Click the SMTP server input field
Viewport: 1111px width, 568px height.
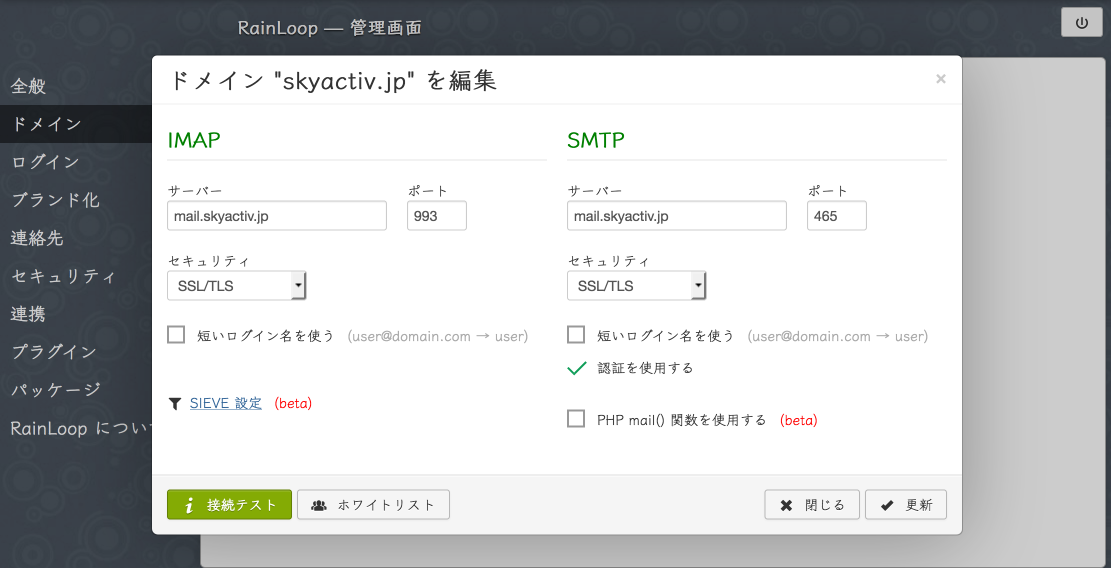[x=677, y=216]
